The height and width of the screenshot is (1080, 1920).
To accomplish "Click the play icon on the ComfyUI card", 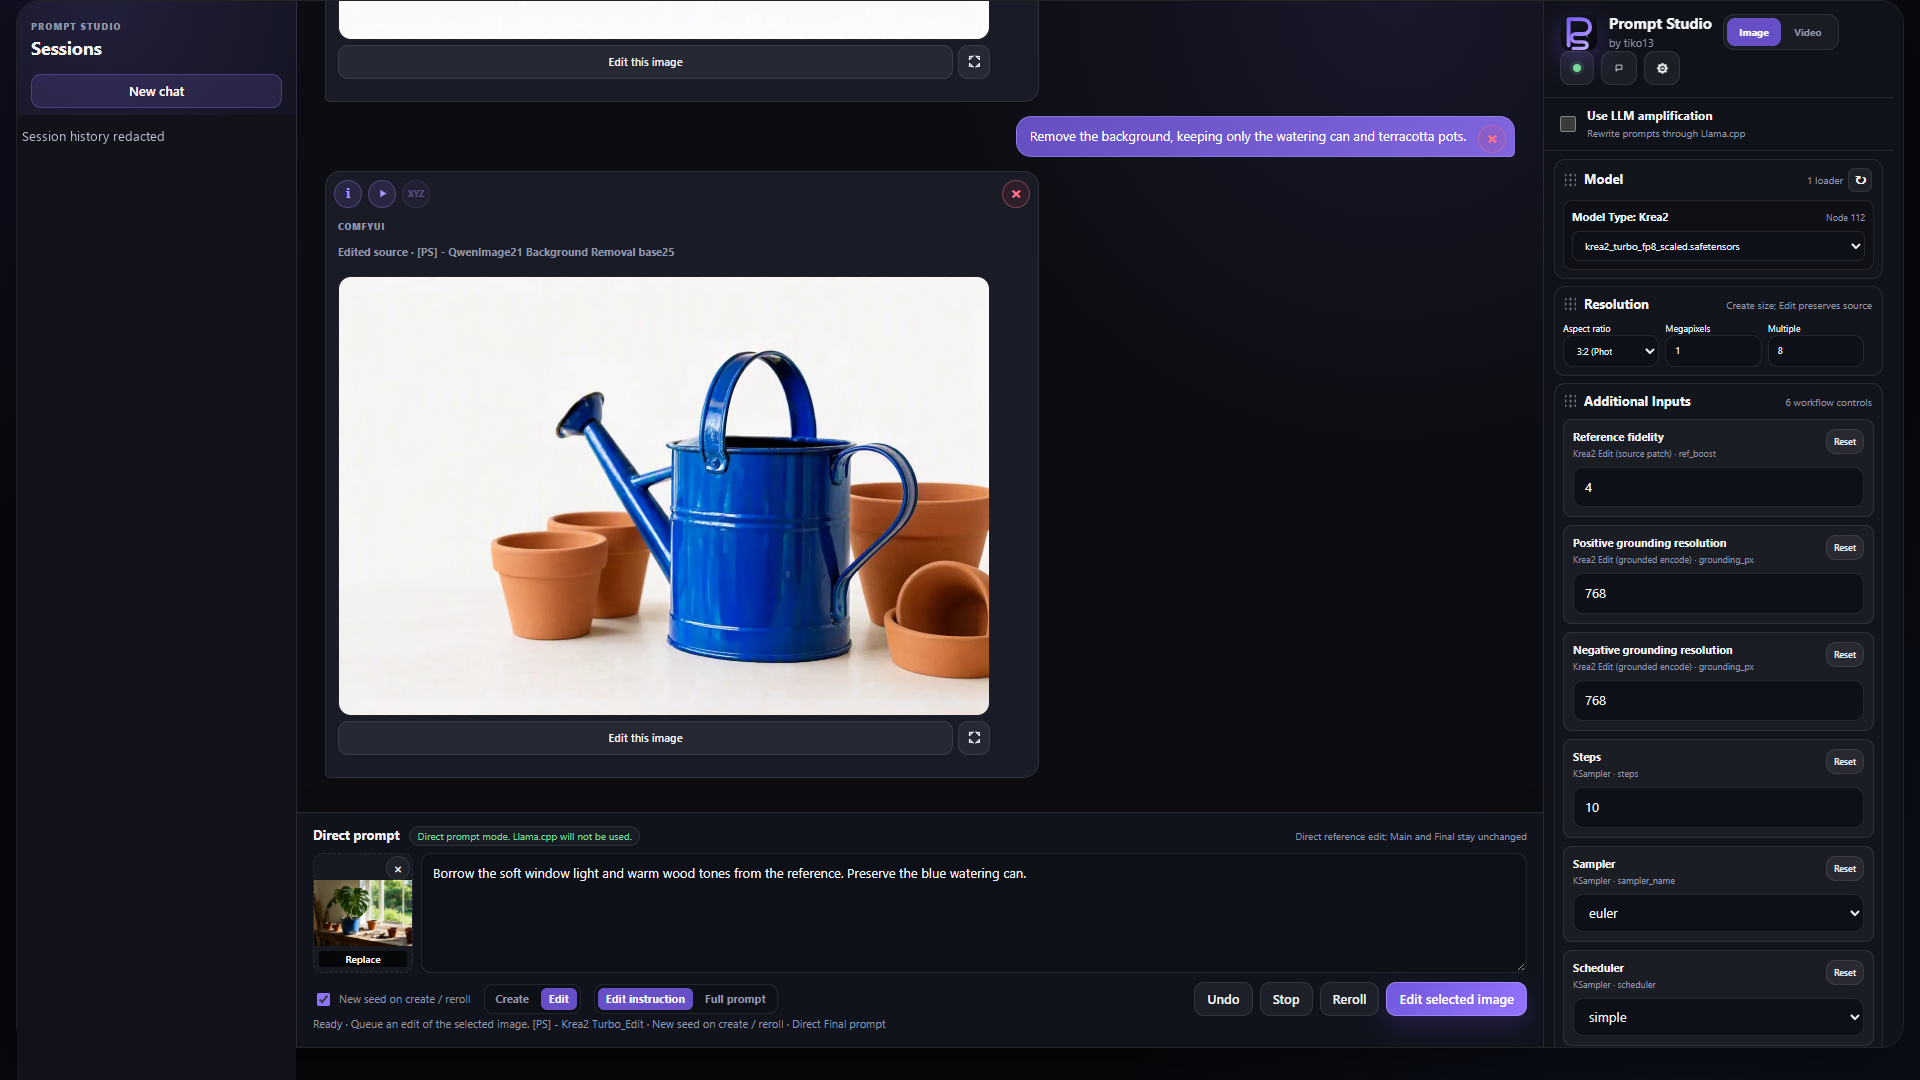I will click(x=382, y=194).
